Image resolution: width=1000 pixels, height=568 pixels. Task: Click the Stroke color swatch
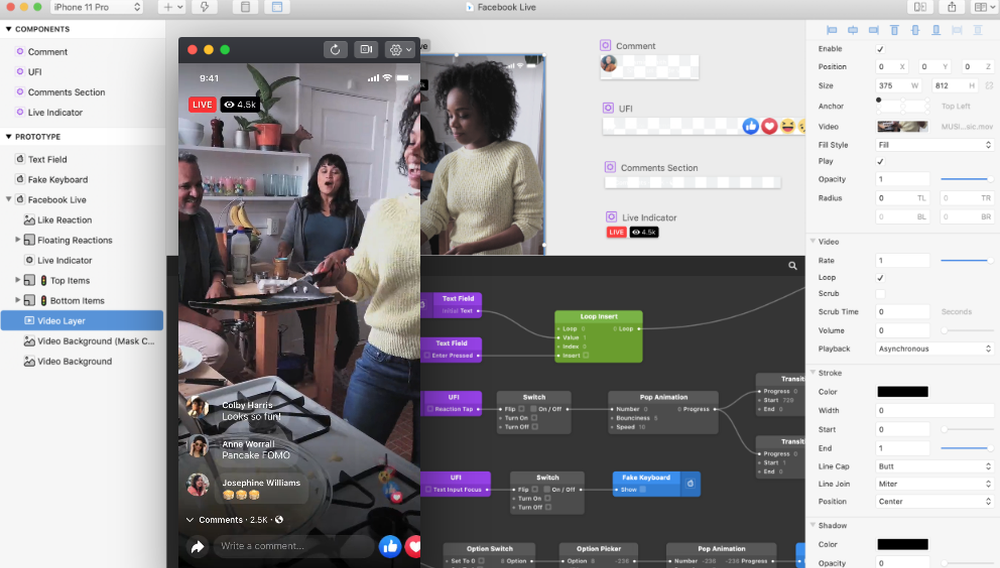point(902,392)
